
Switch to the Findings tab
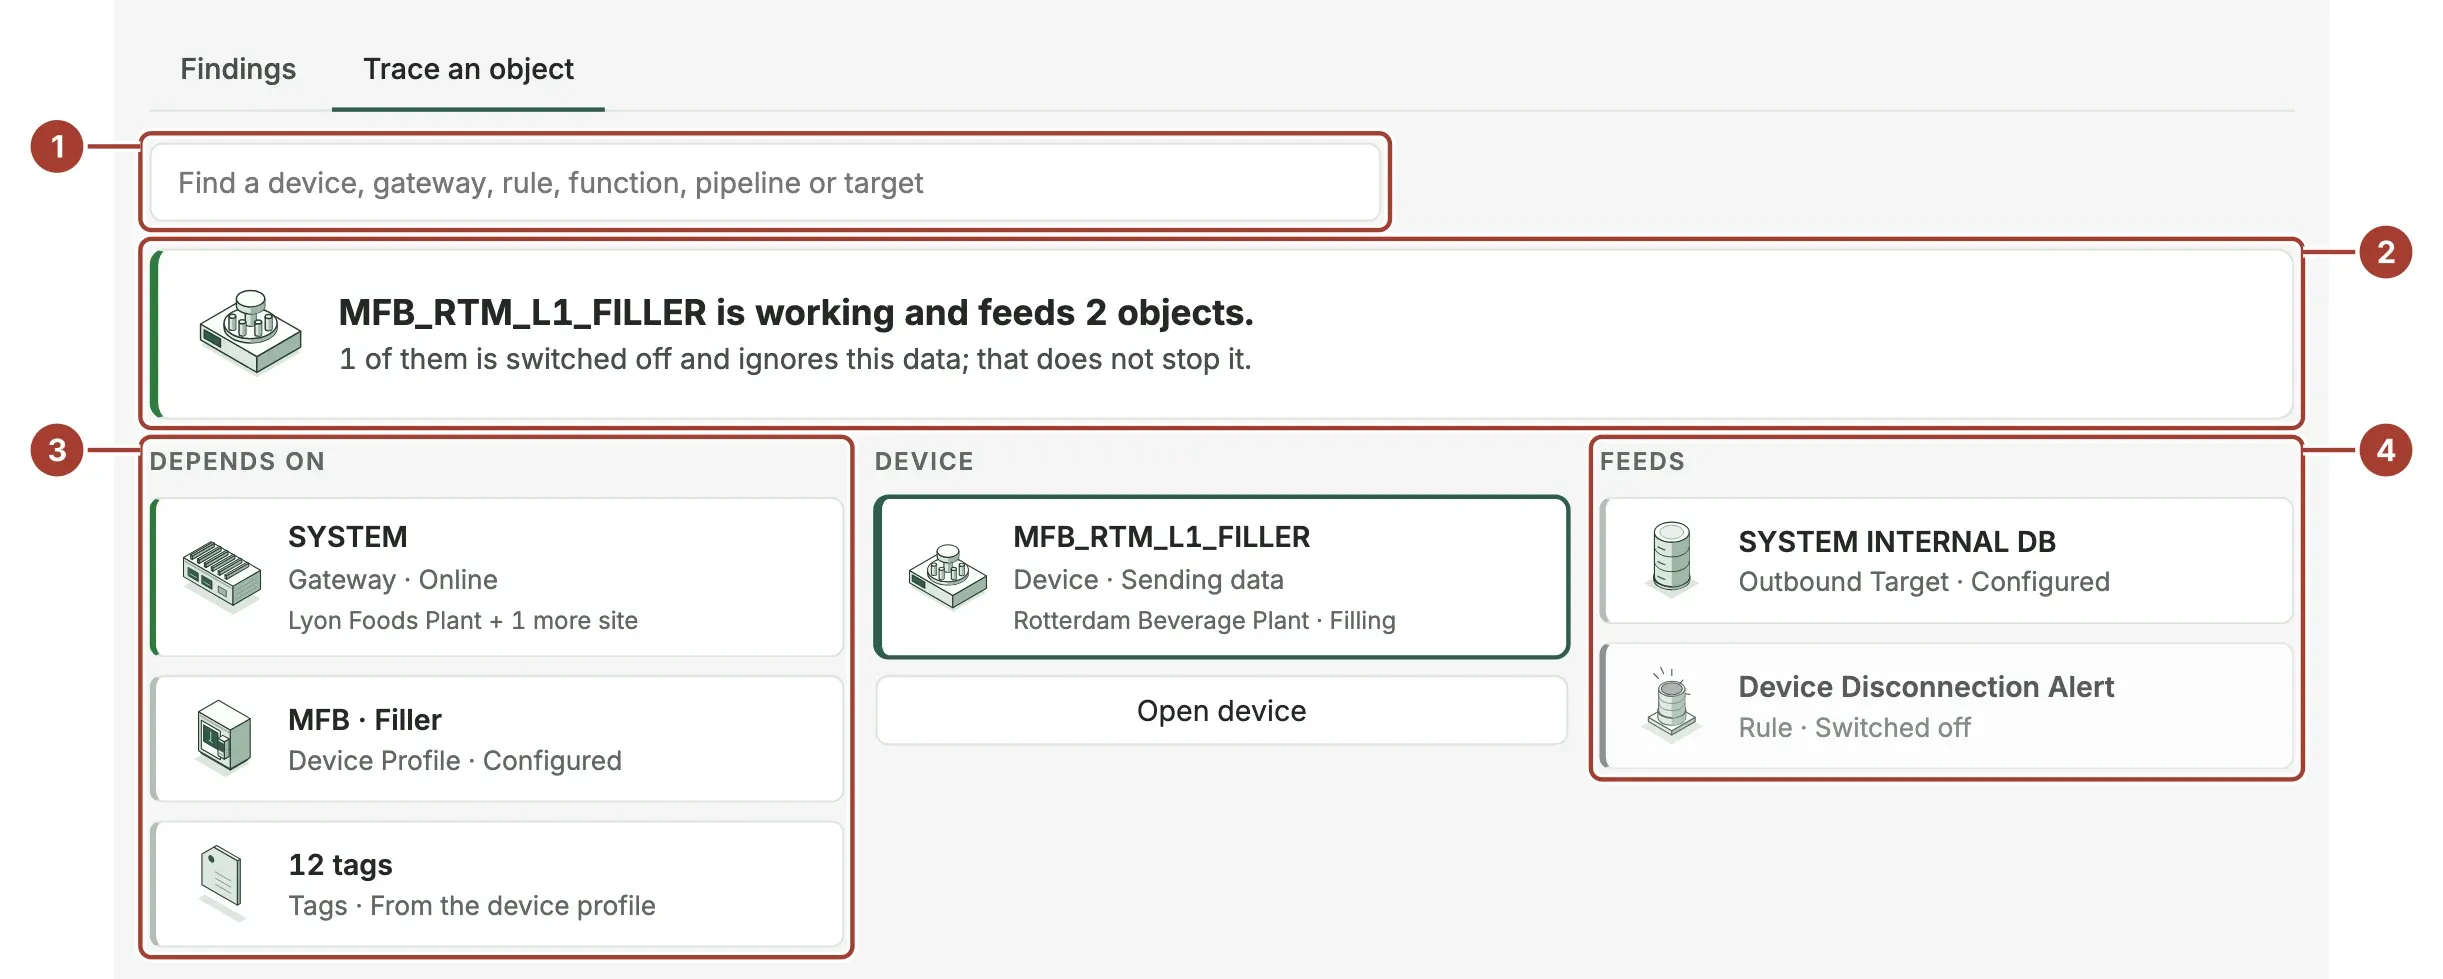[x=238, y=69]
